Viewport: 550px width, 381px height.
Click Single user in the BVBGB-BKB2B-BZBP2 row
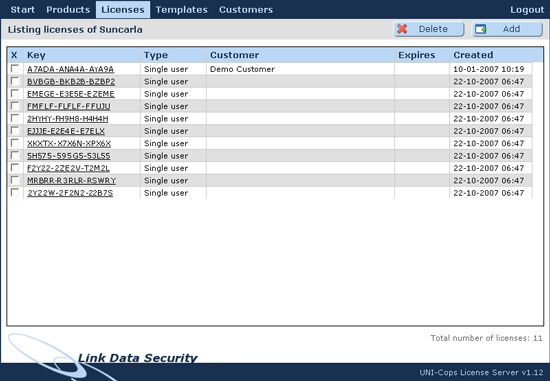(166, 81)
